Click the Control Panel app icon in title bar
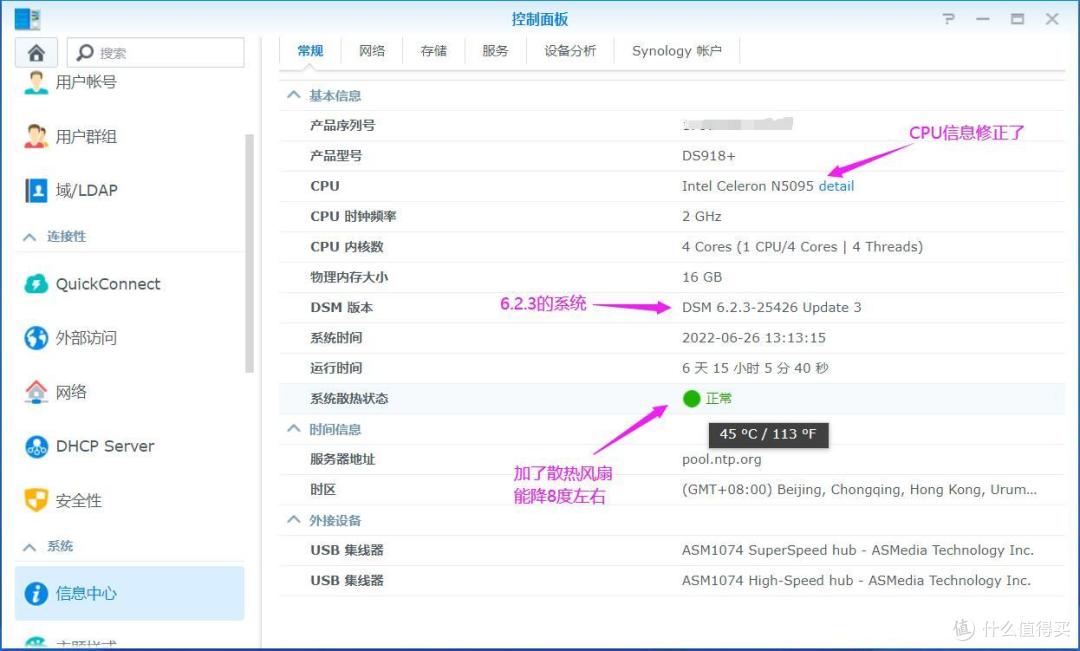 pos(28,19)
